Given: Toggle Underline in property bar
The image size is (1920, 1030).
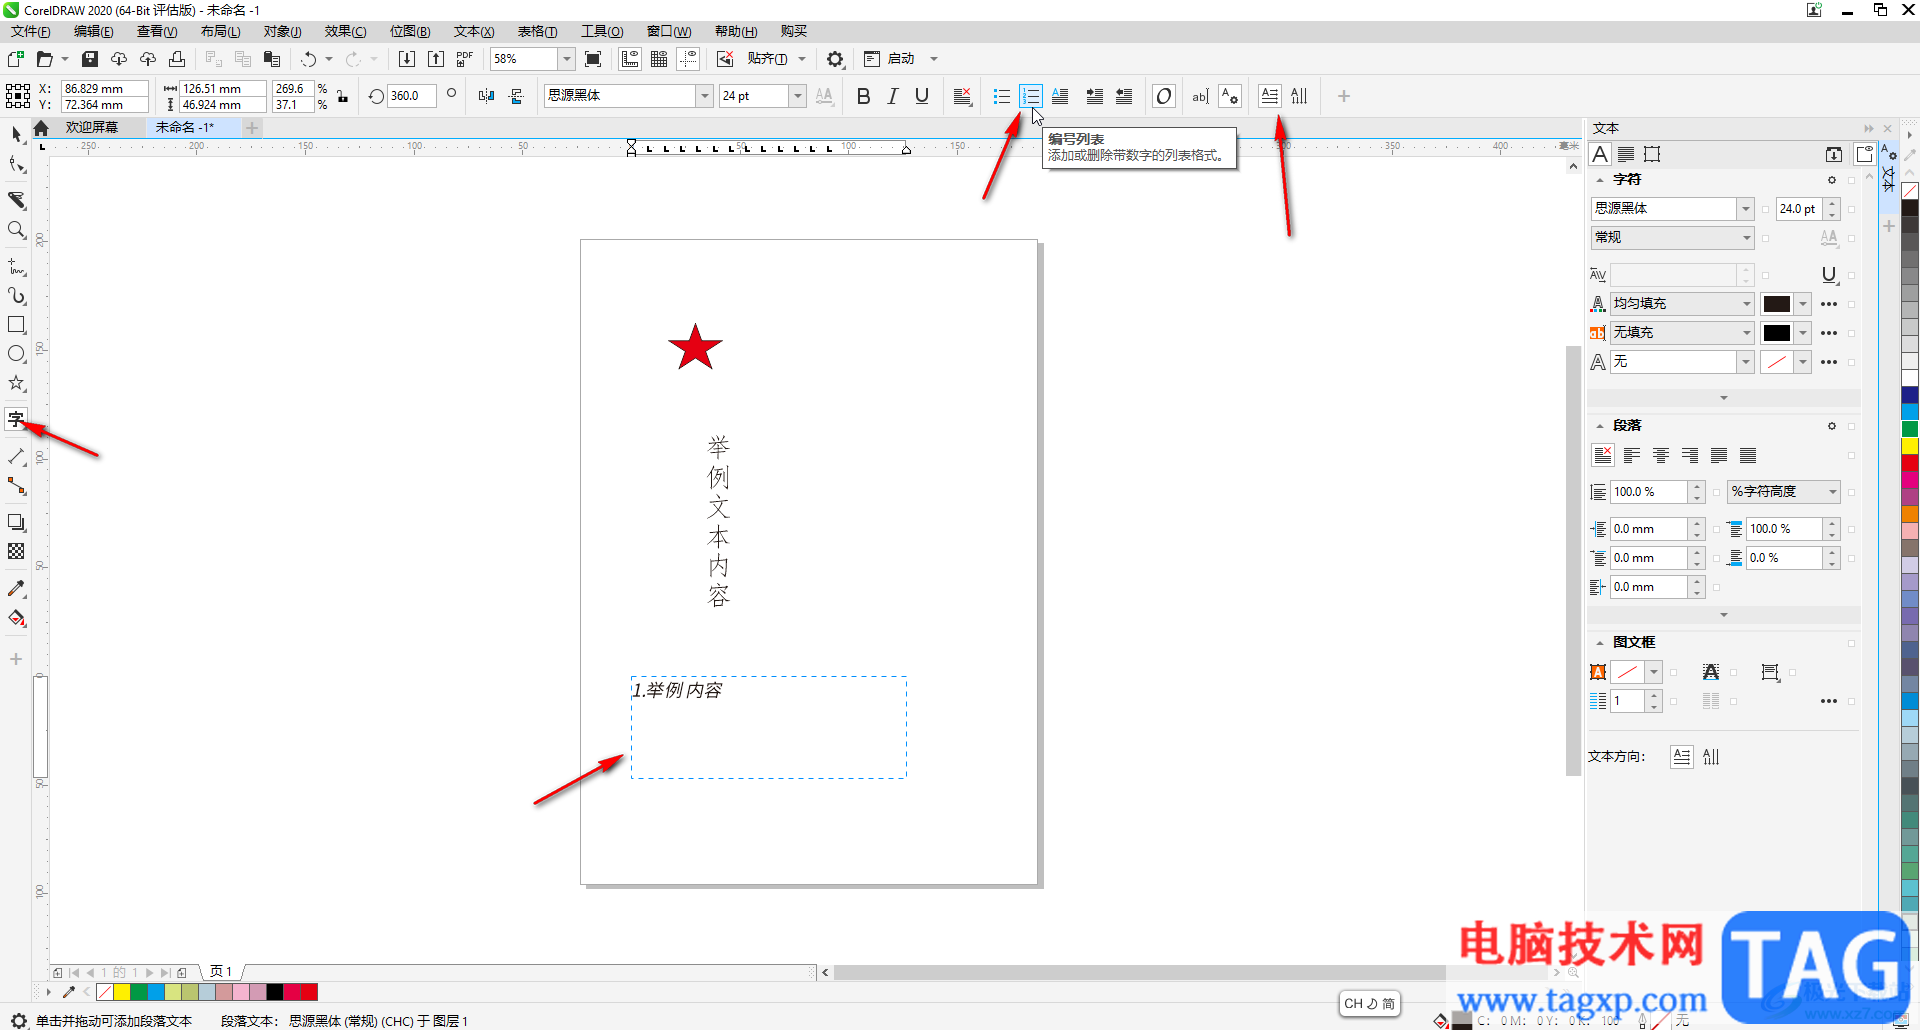Looking at the screenshot, I should tap(922, 96).
